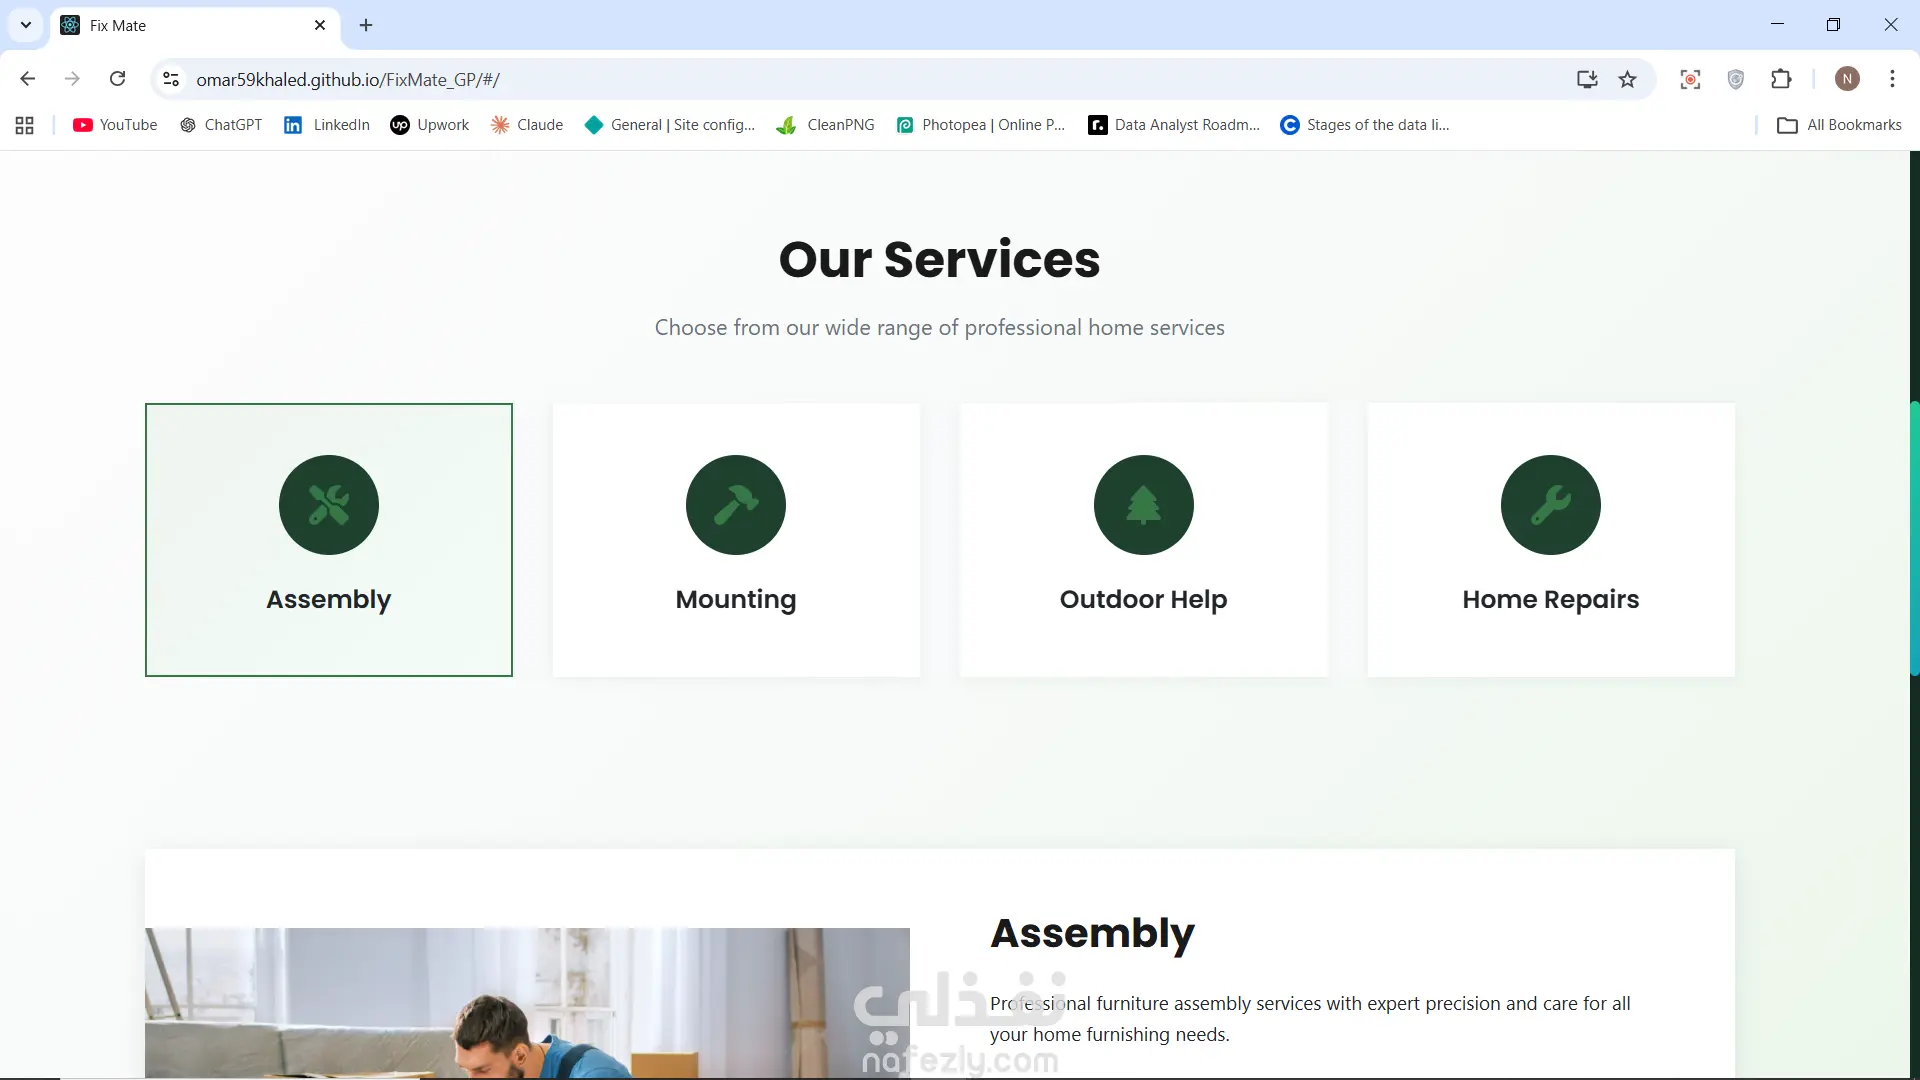Viewport: 1920px width, 1080px height.
Task: Click the Assembly worker photo
Action: [x=528, y=1003]
